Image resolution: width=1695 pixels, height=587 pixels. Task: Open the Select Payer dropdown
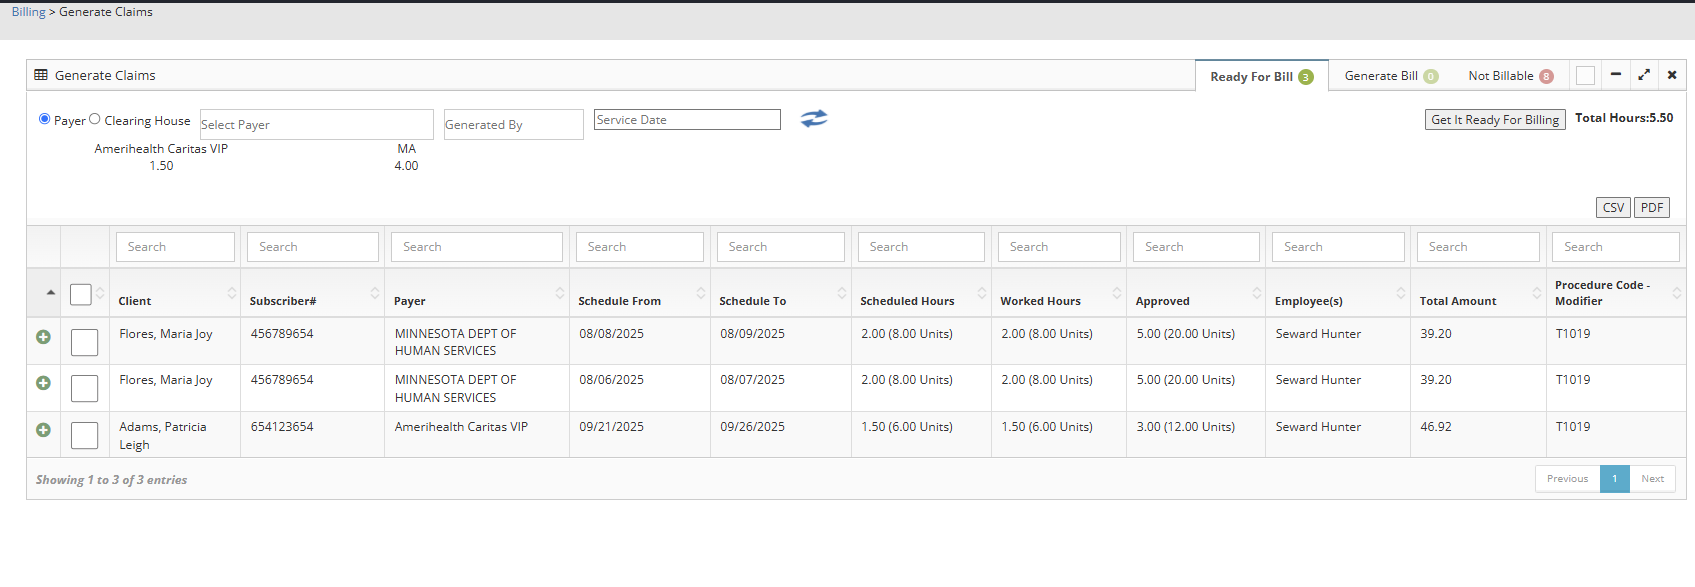[316, 124]
